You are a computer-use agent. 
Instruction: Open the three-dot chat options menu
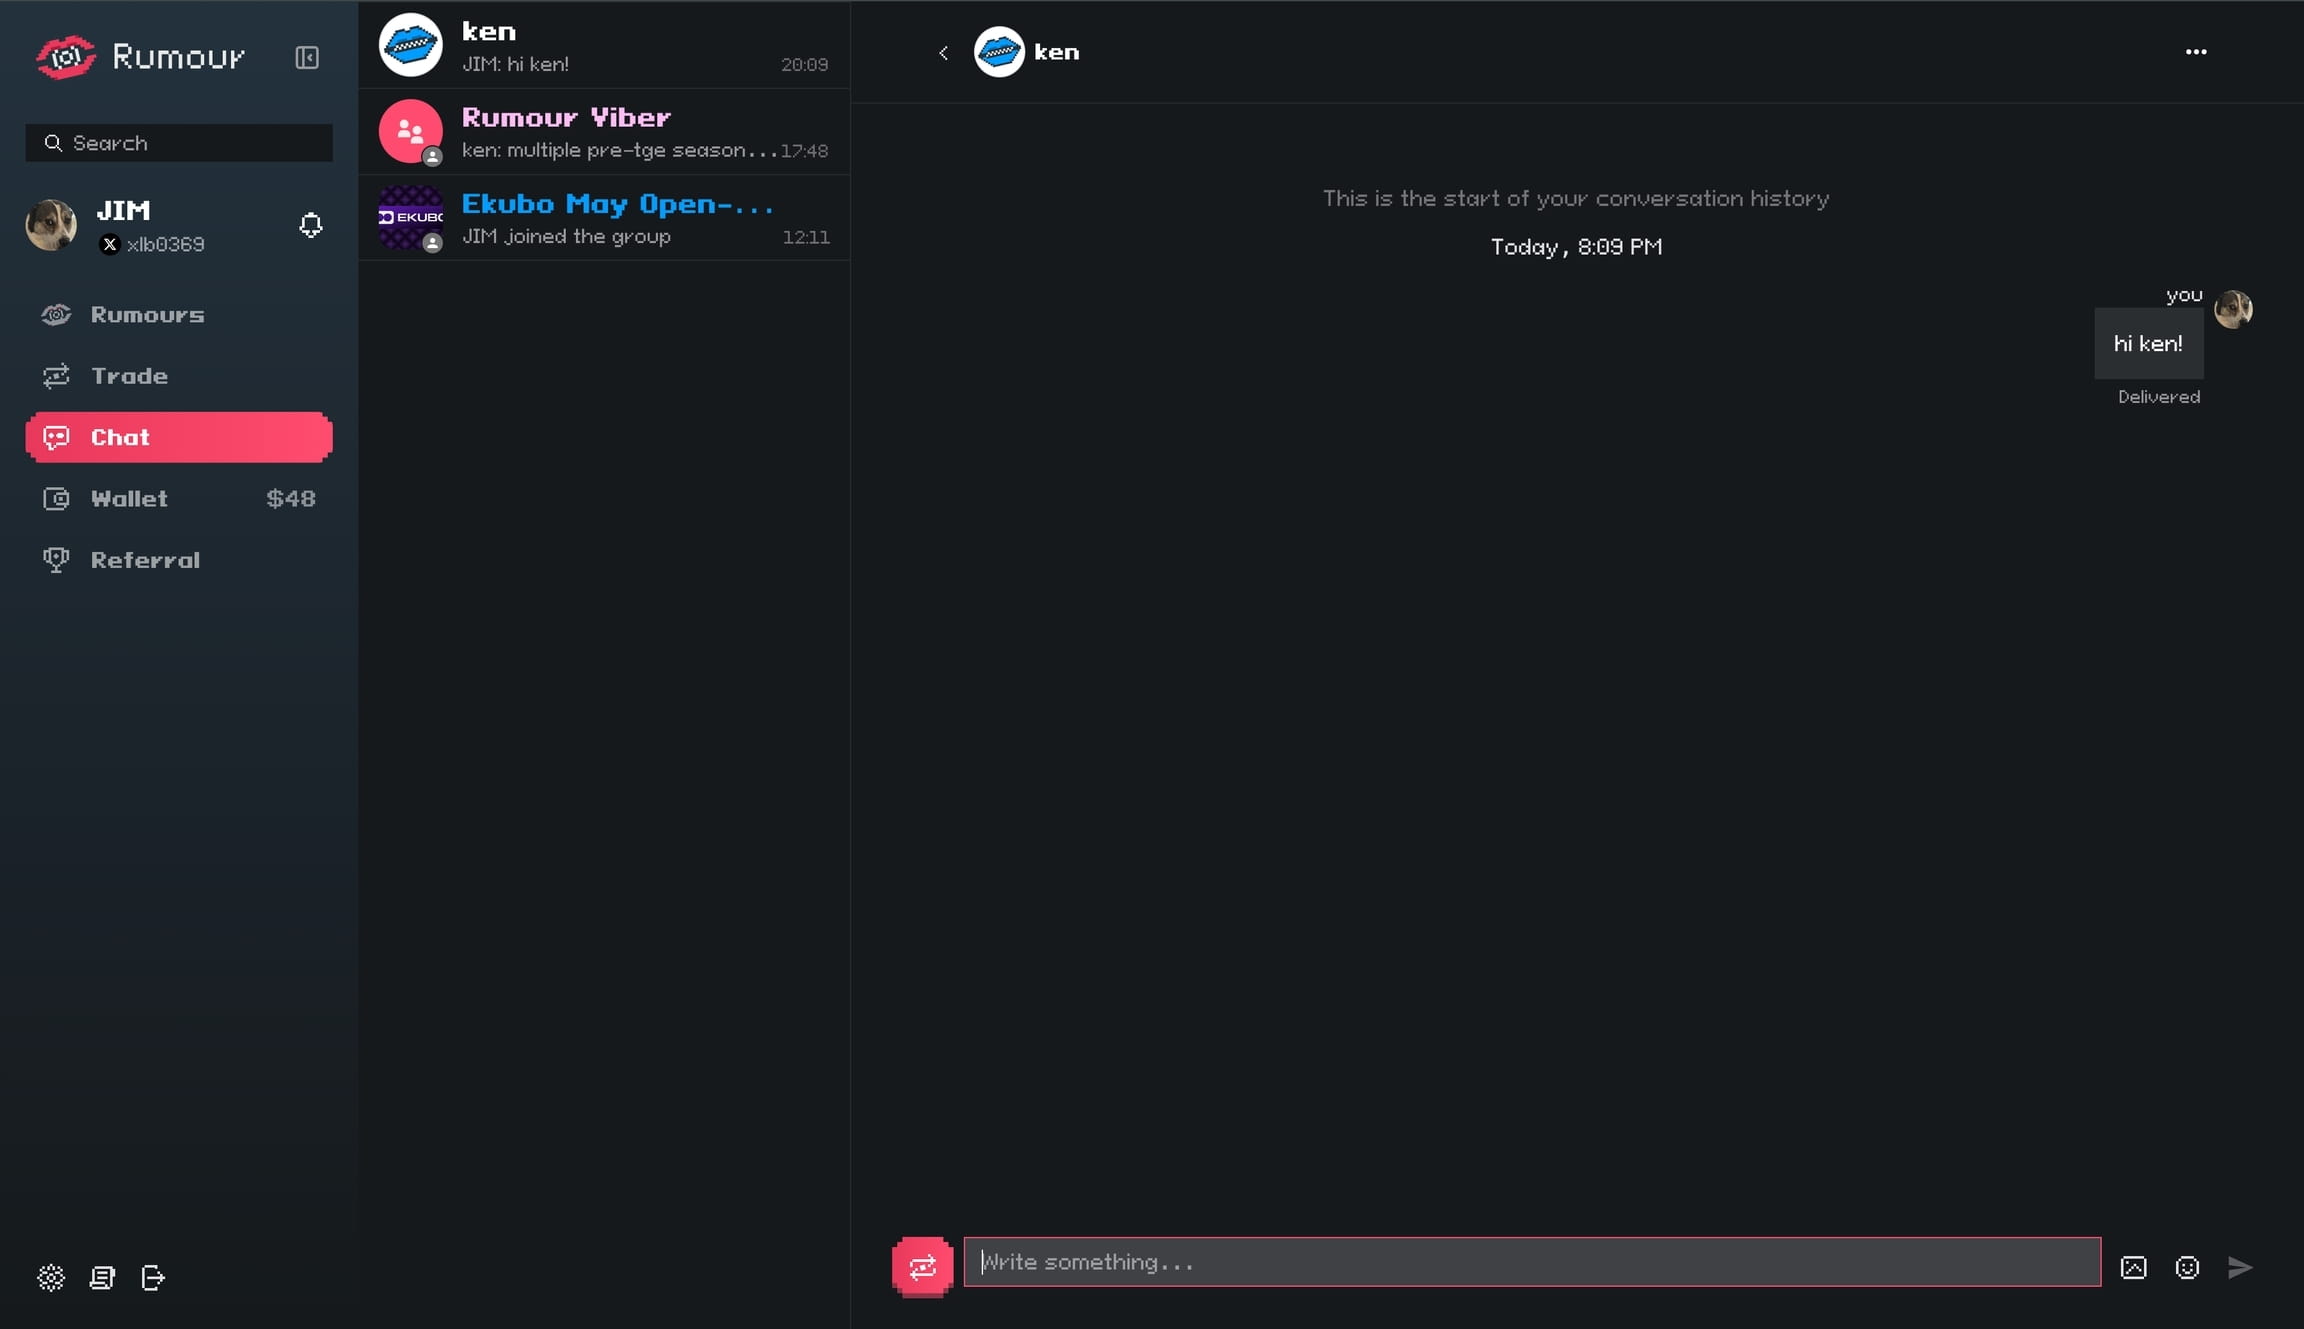click(2196, 52)
